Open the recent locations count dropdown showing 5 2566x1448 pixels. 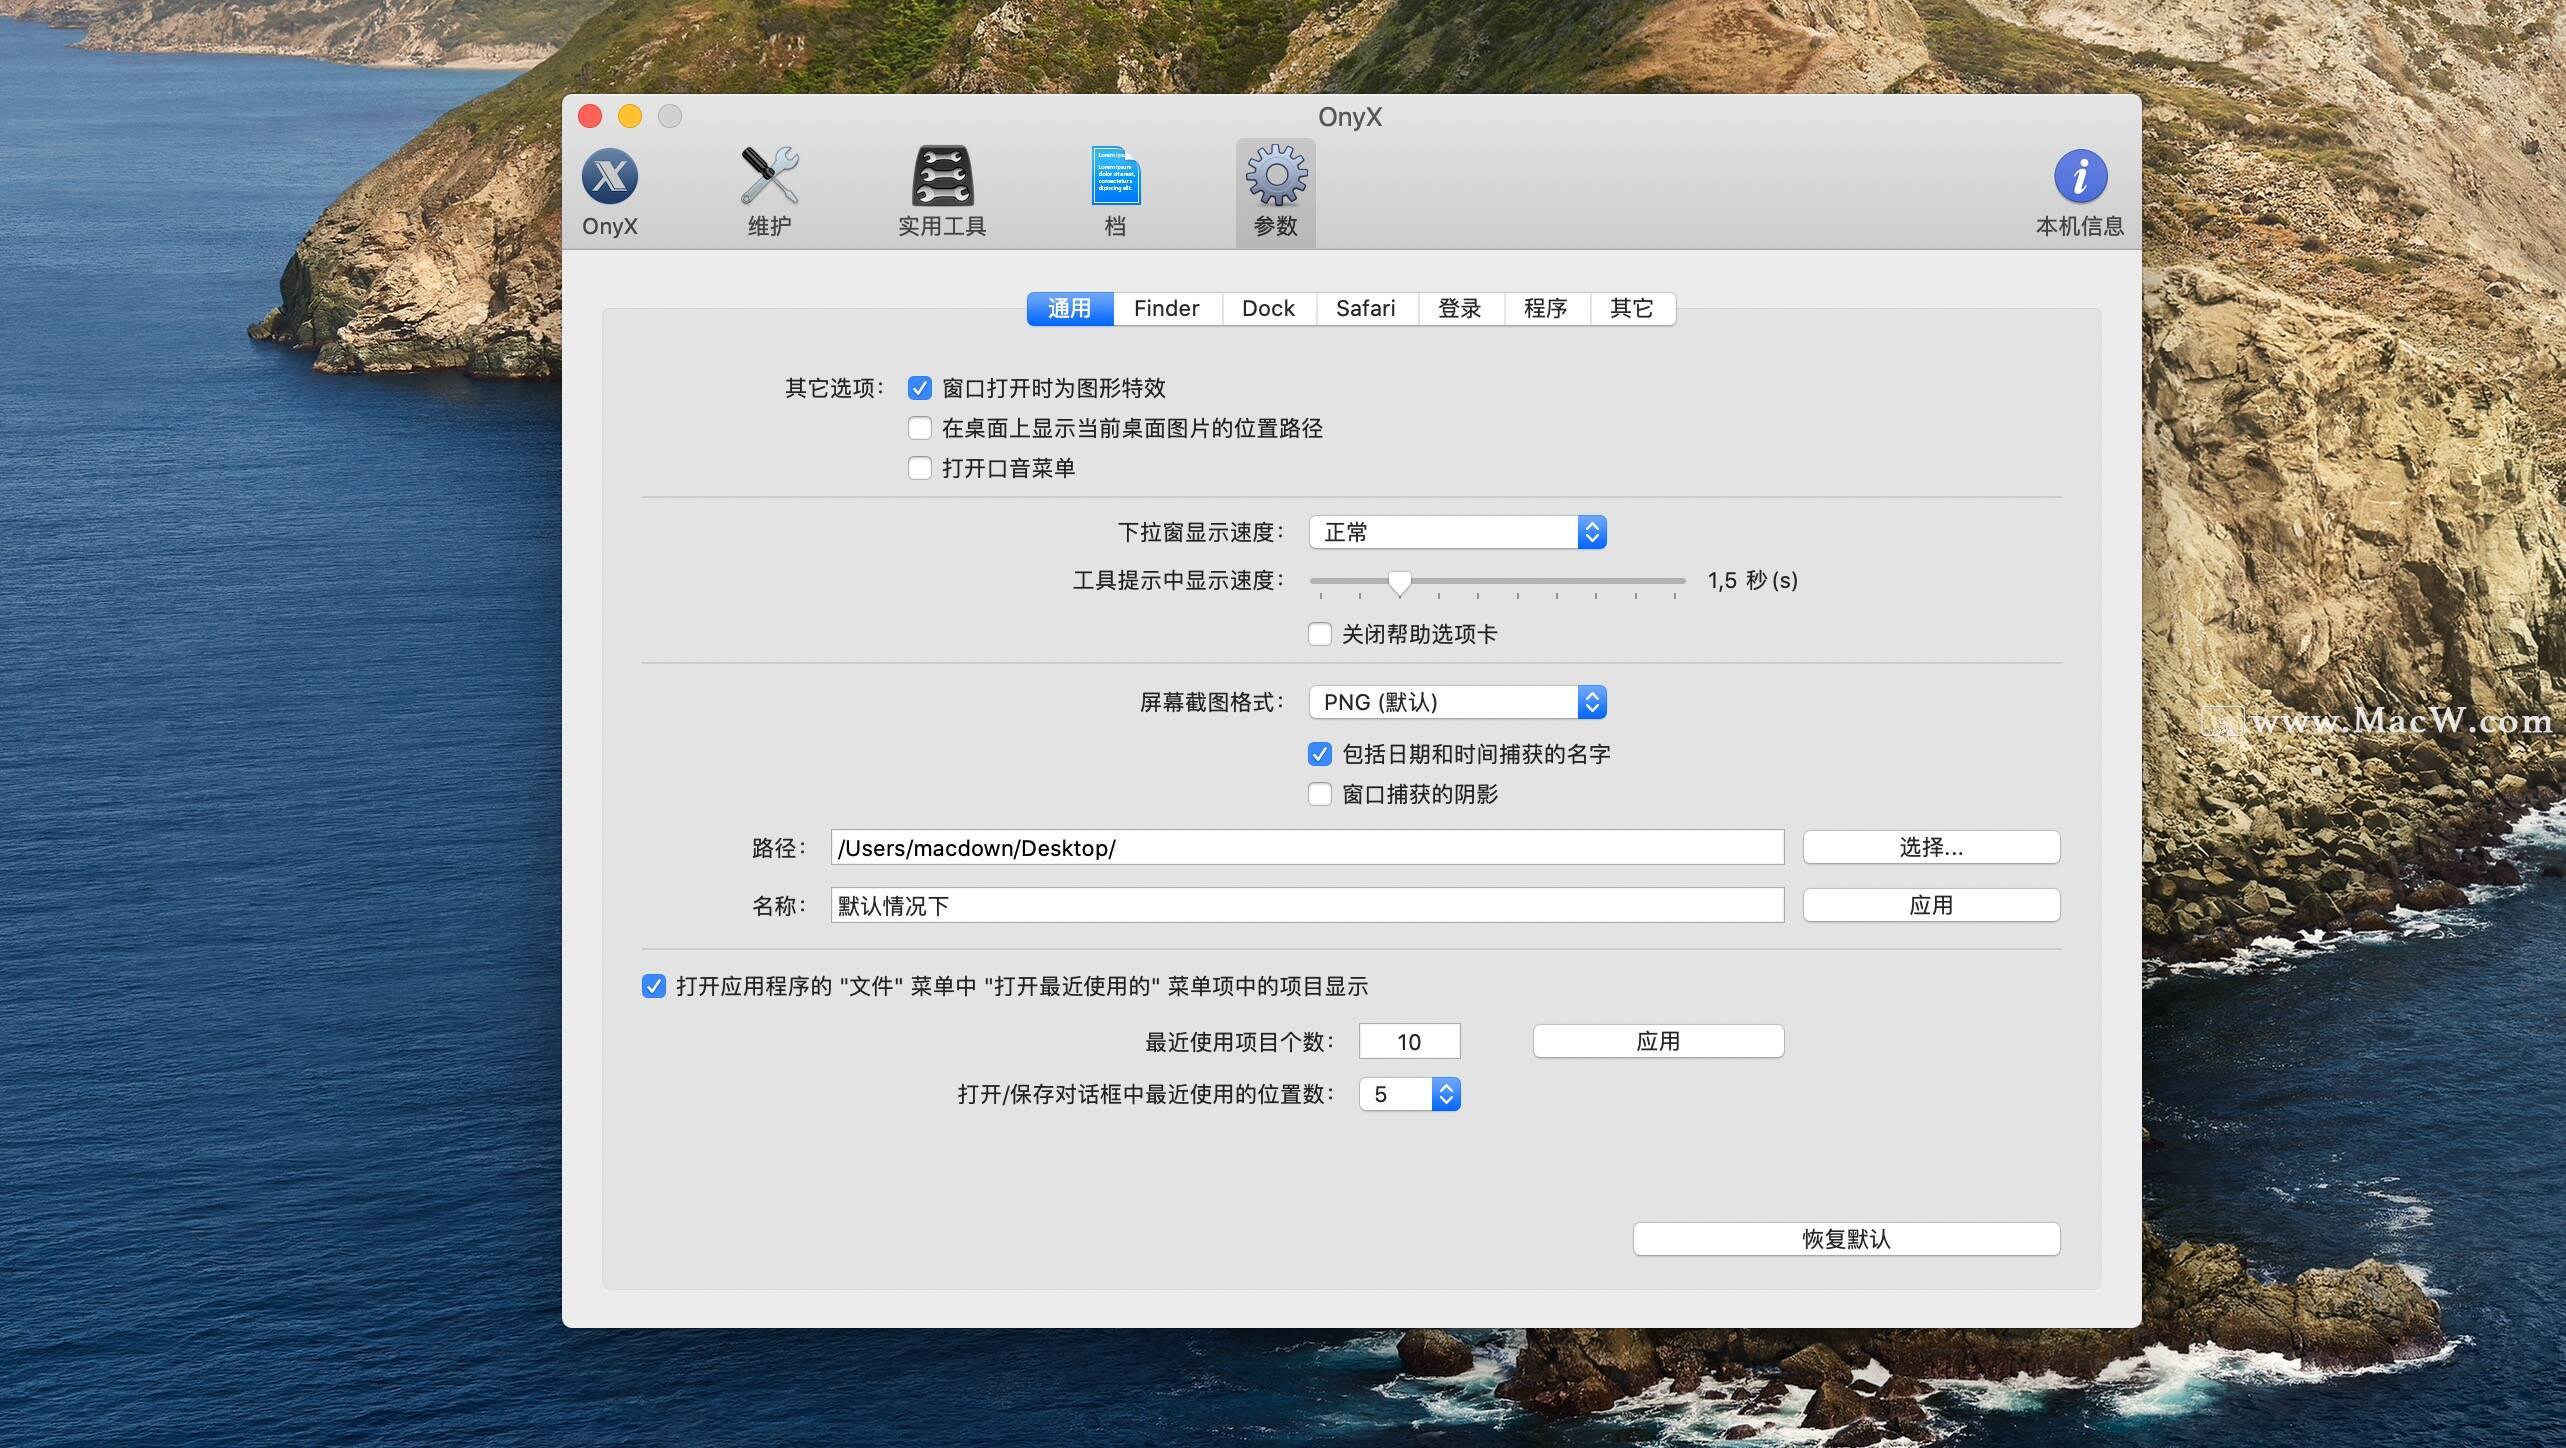tap(1410, 1094)
